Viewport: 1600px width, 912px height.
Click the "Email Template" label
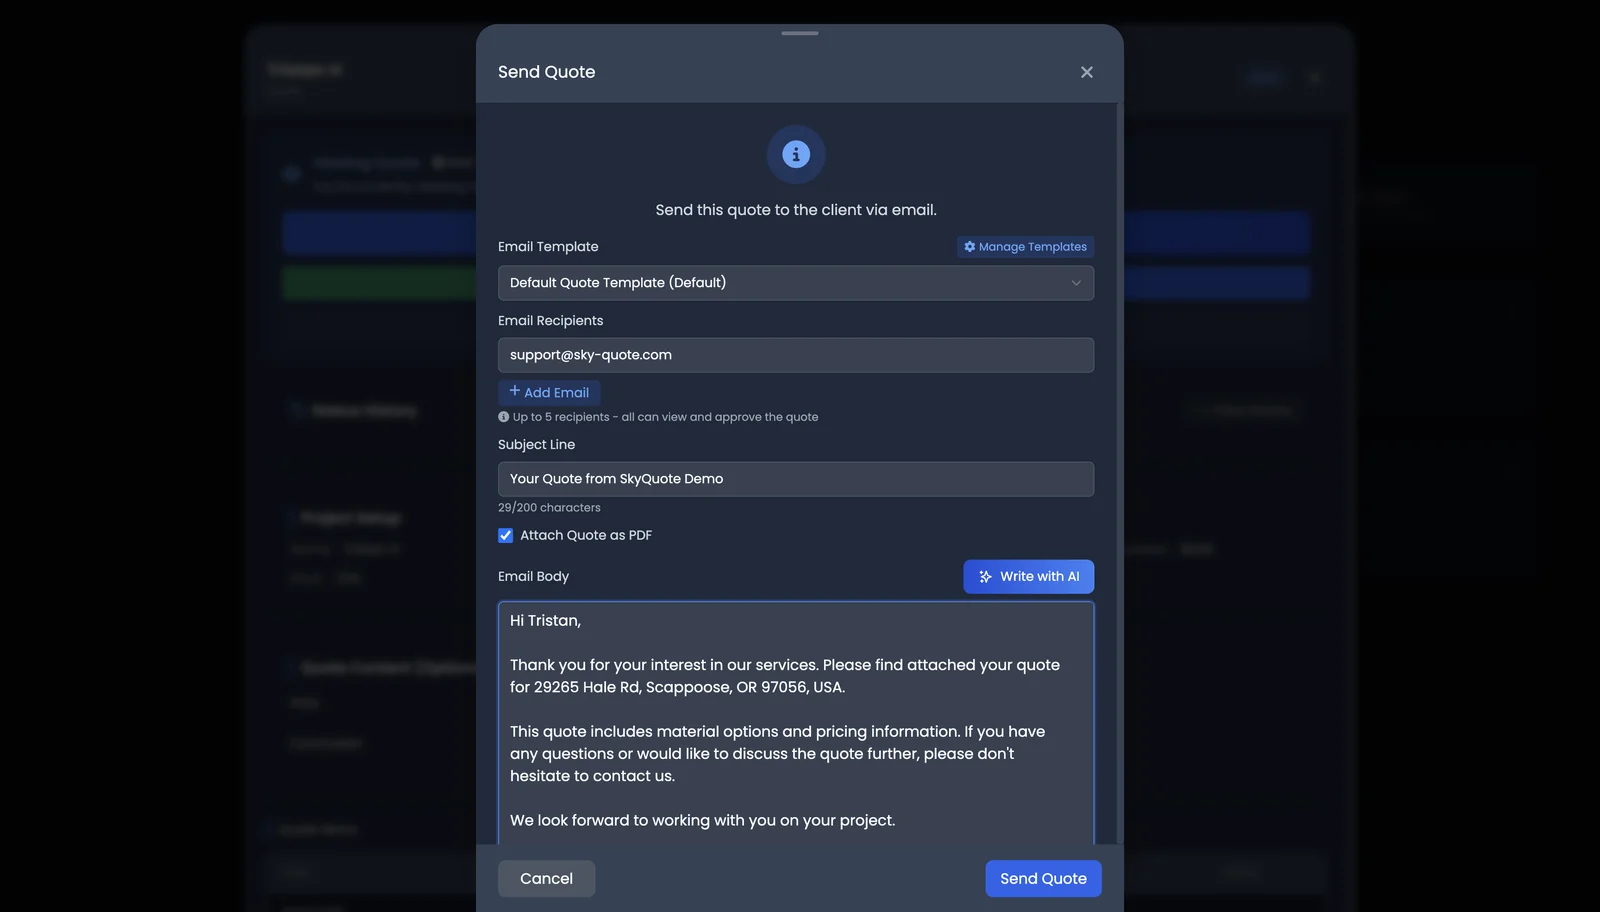pos(548,247)
